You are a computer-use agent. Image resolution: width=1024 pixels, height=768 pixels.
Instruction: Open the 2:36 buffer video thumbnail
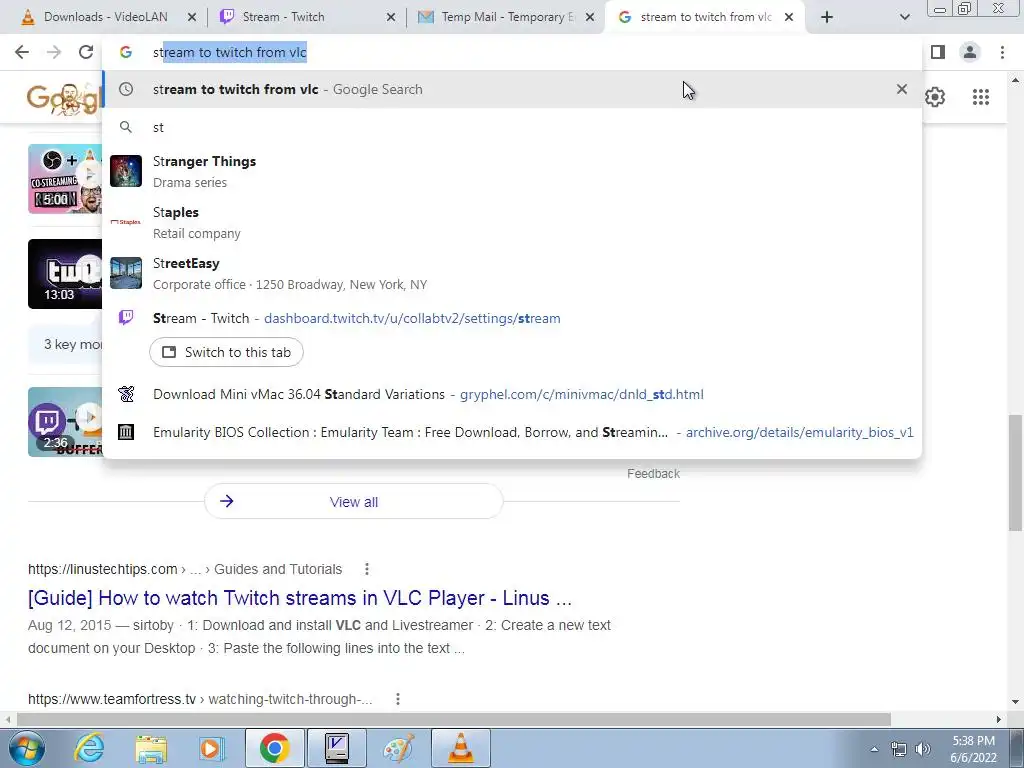(65, 422)
